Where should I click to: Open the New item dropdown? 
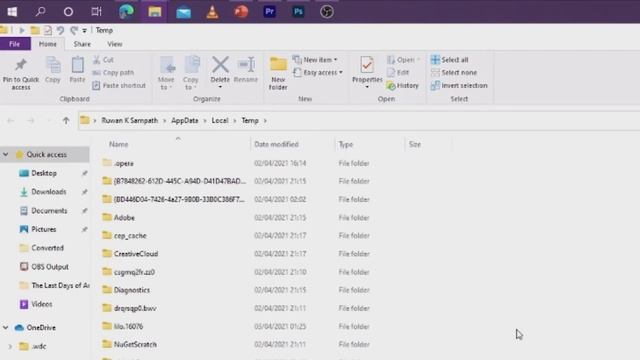click(x=315, y=60)
